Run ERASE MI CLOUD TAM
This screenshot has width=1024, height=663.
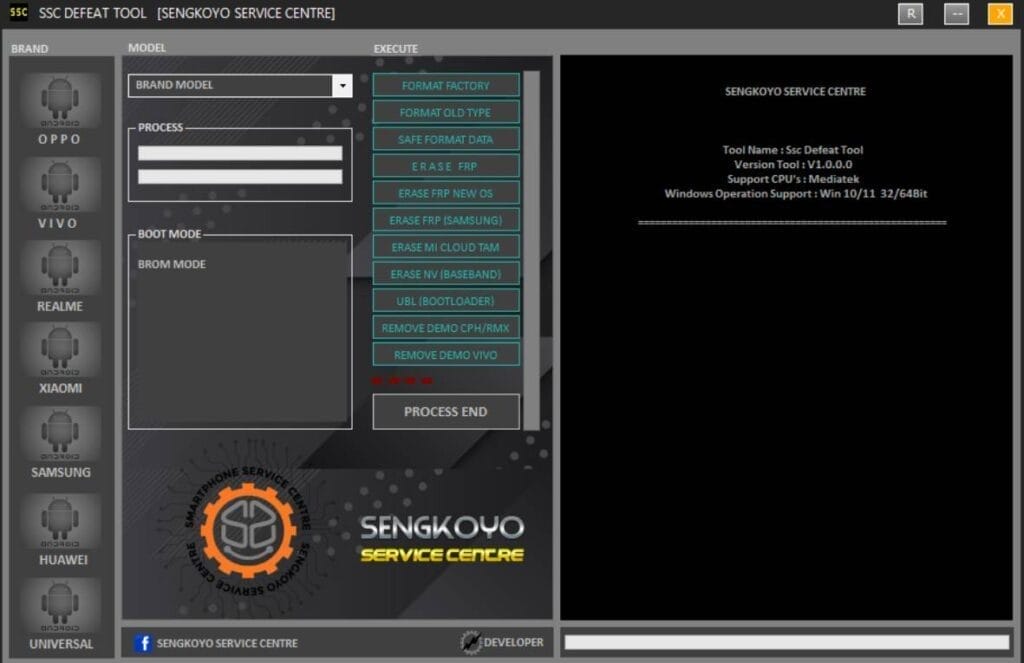point(446,246)
